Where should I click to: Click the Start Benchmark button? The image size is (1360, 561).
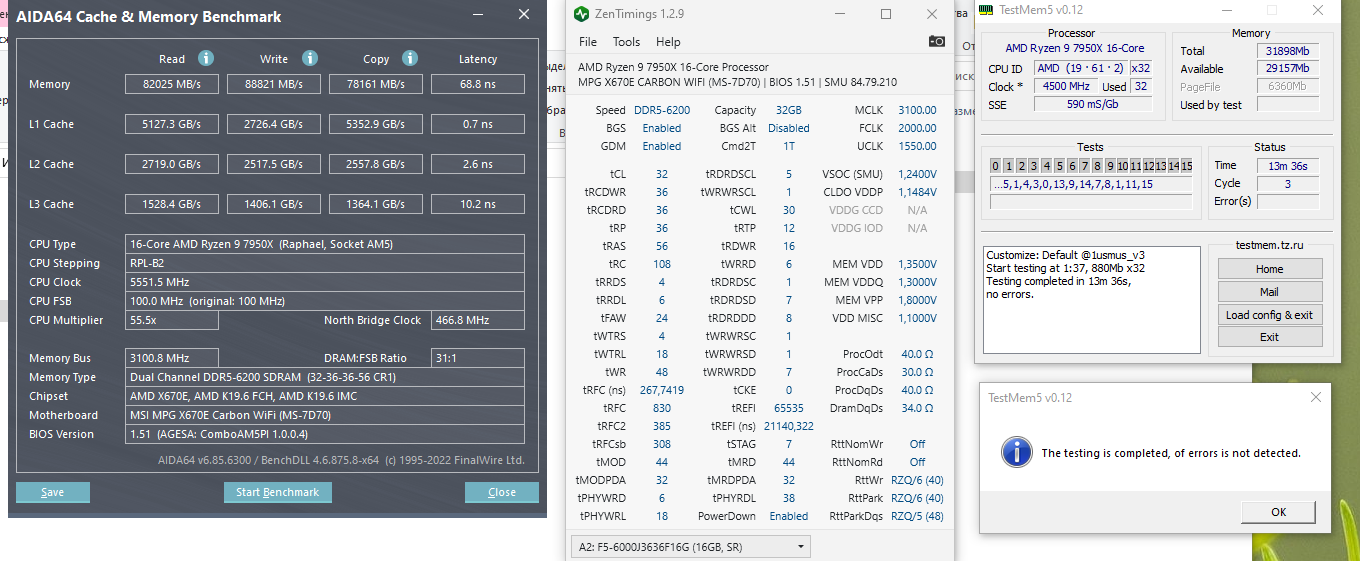point(277,492)
